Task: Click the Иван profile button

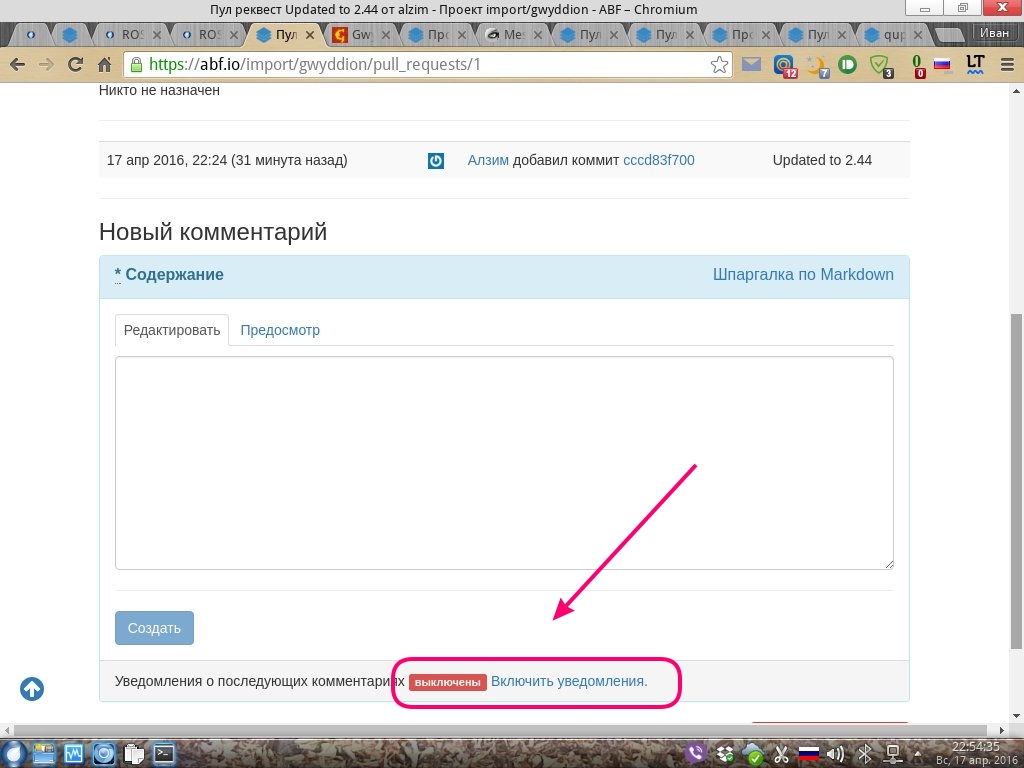Action: tap(994, 33)
